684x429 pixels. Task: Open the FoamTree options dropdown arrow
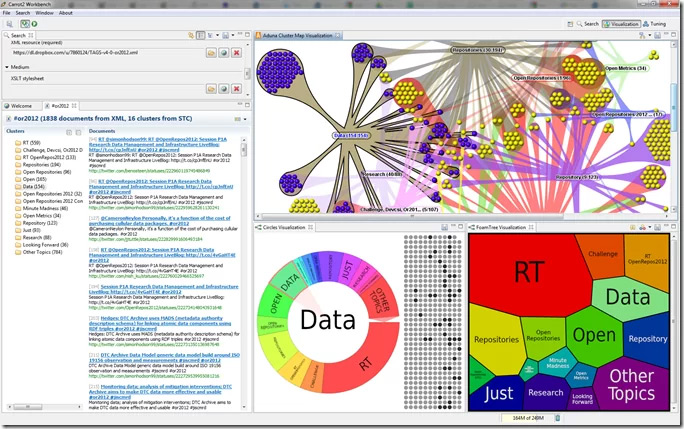[650, 227]
